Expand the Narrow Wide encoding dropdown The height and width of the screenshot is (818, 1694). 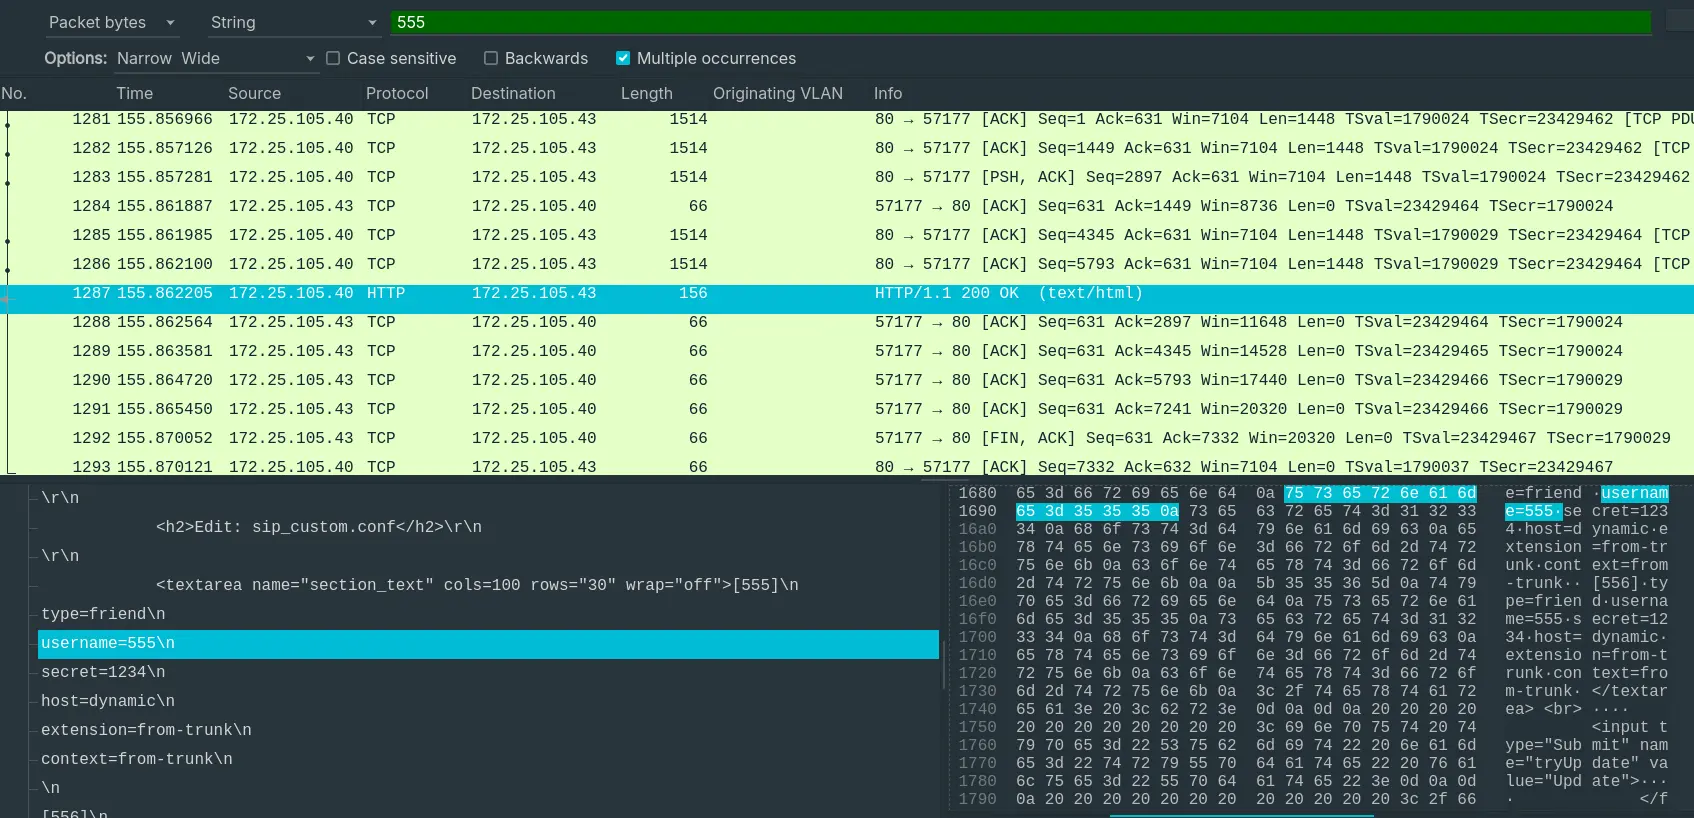click(x=215, y=58)
